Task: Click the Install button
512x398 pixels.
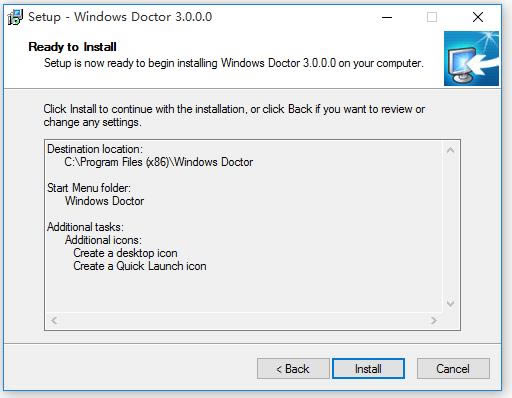Action: [x=368, y=369]
